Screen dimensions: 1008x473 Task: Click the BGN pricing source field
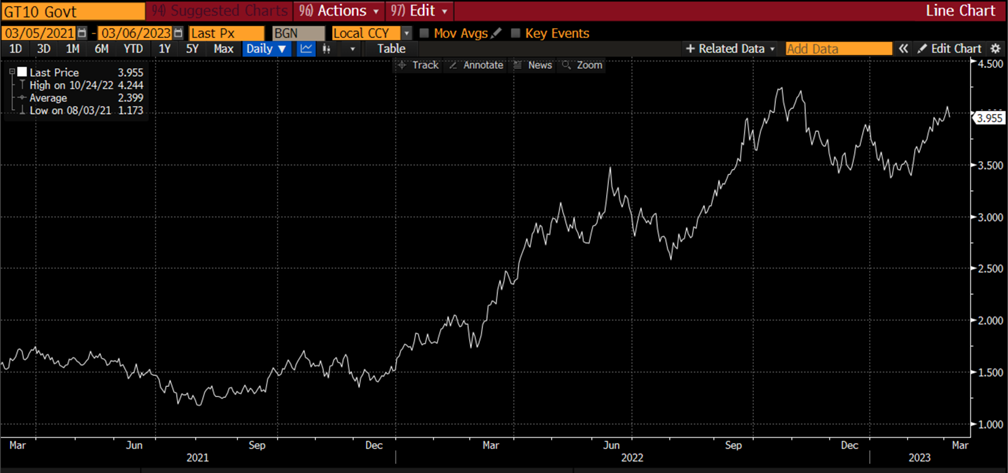[x=298, y=33]
